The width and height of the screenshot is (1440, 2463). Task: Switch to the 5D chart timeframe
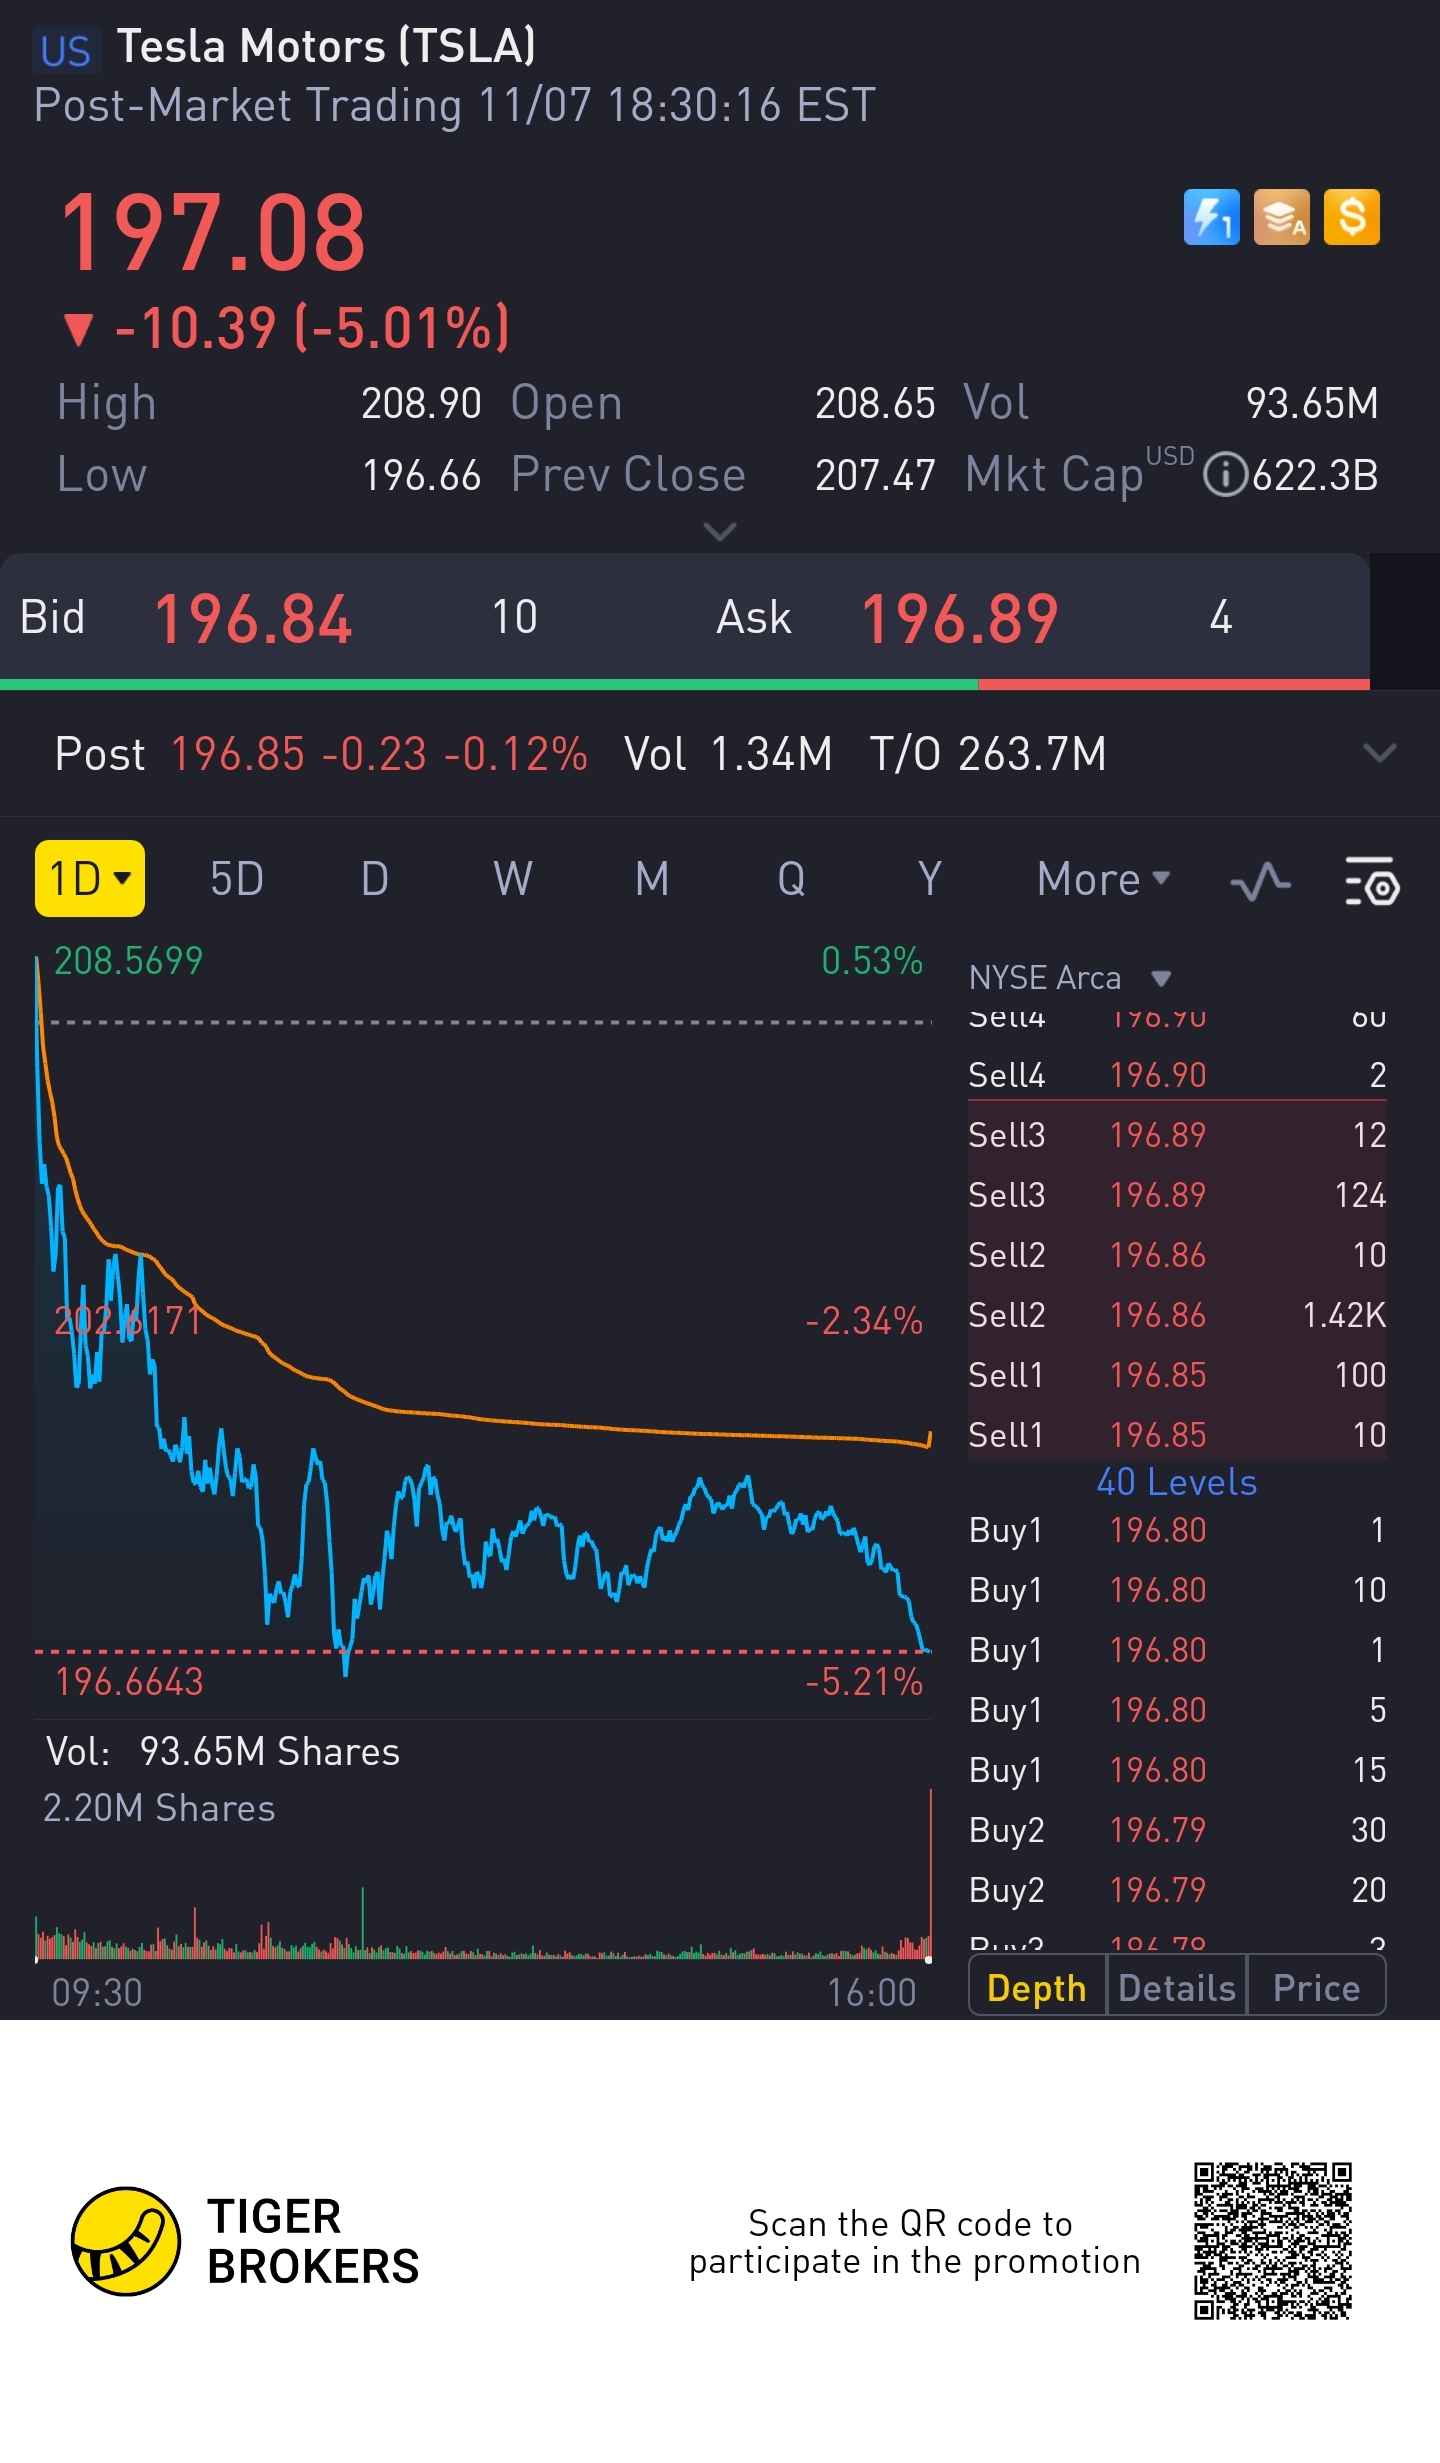pyautogui.click(x=237, y=879)
